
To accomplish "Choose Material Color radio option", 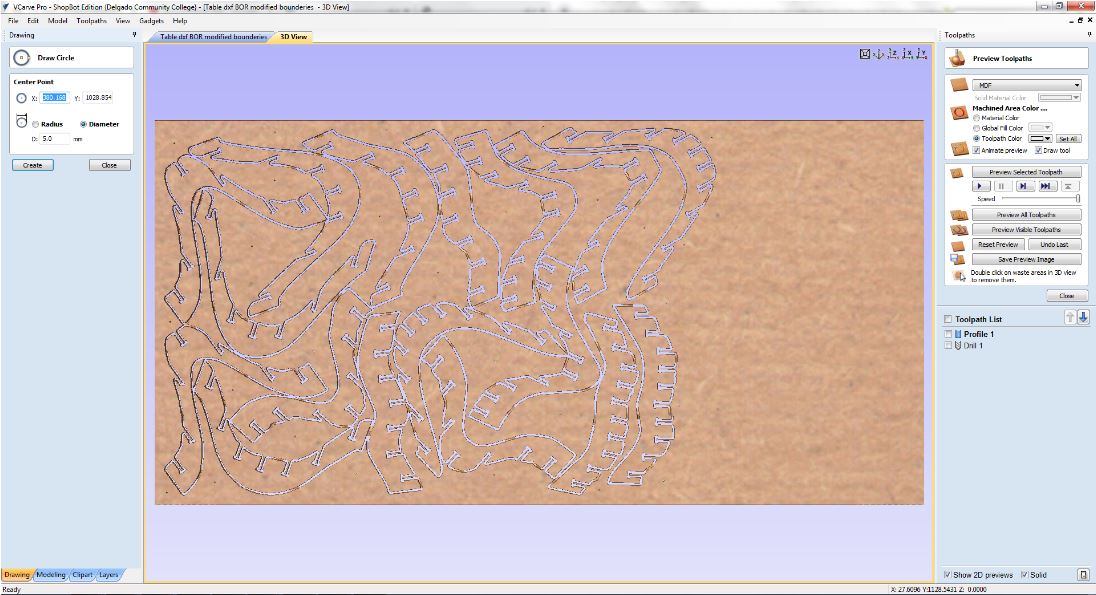I will (x=976, y=118).
